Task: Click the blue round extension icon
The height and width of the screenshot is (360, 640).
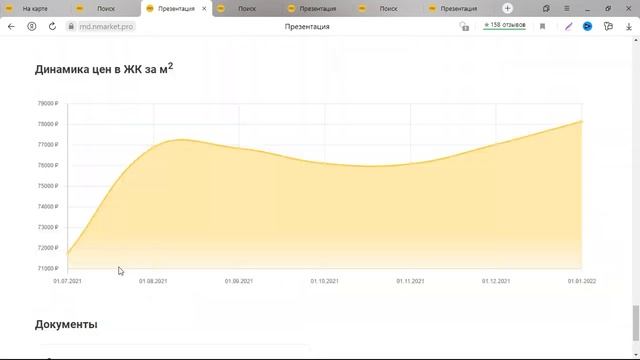Action: tap(587, 27)
